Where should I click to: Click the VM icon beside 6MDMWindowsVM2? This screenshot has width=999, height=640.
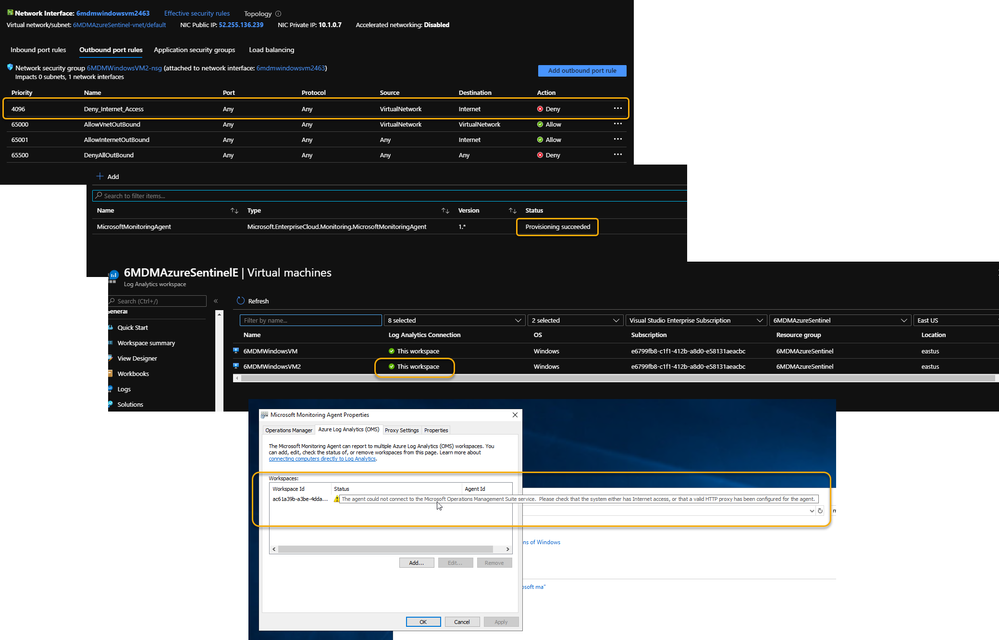(236, 366)
